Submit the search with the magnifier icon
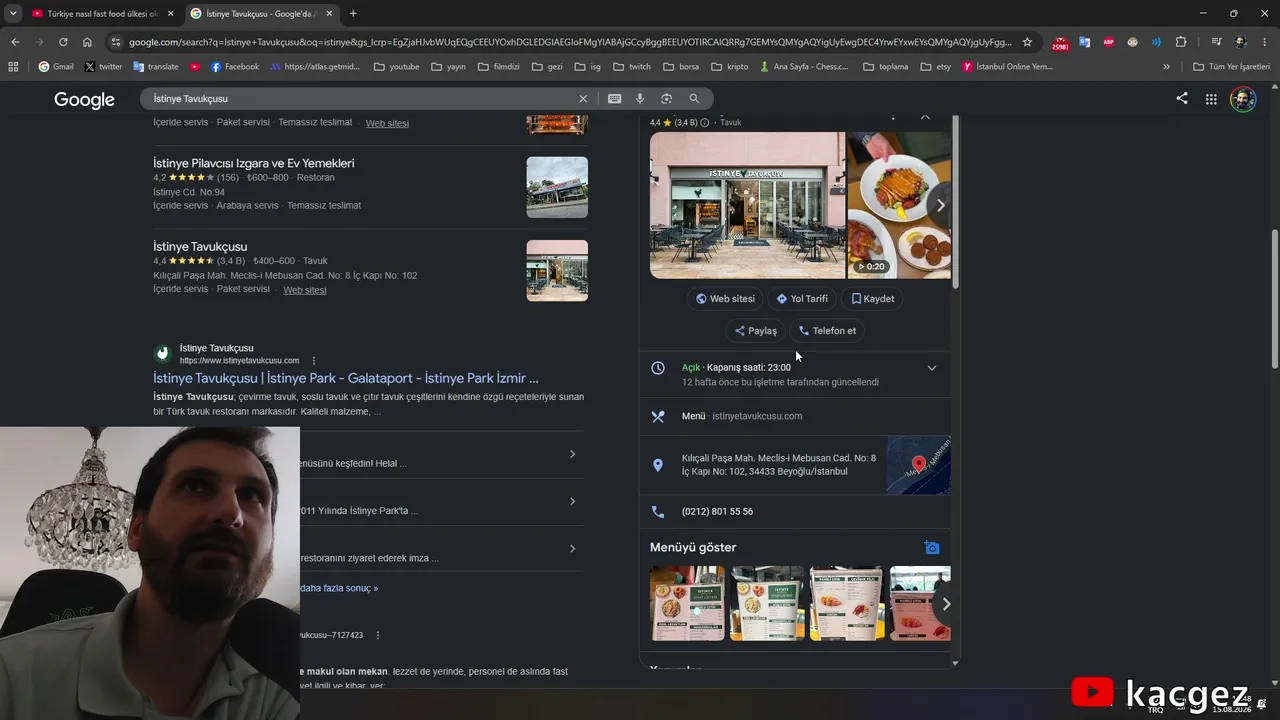The width and height of the screenshot is (1280, 720). coord(694,99)
